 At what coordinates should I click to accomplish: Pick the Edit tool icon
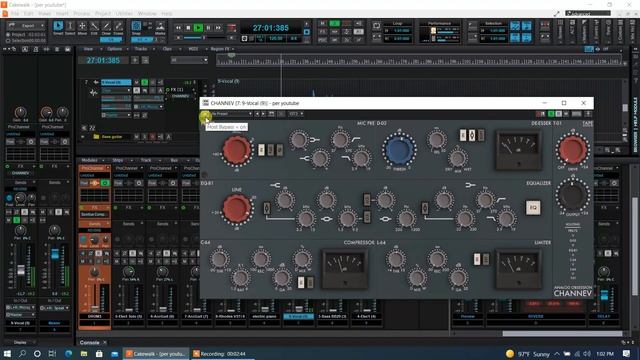(94, 26)
